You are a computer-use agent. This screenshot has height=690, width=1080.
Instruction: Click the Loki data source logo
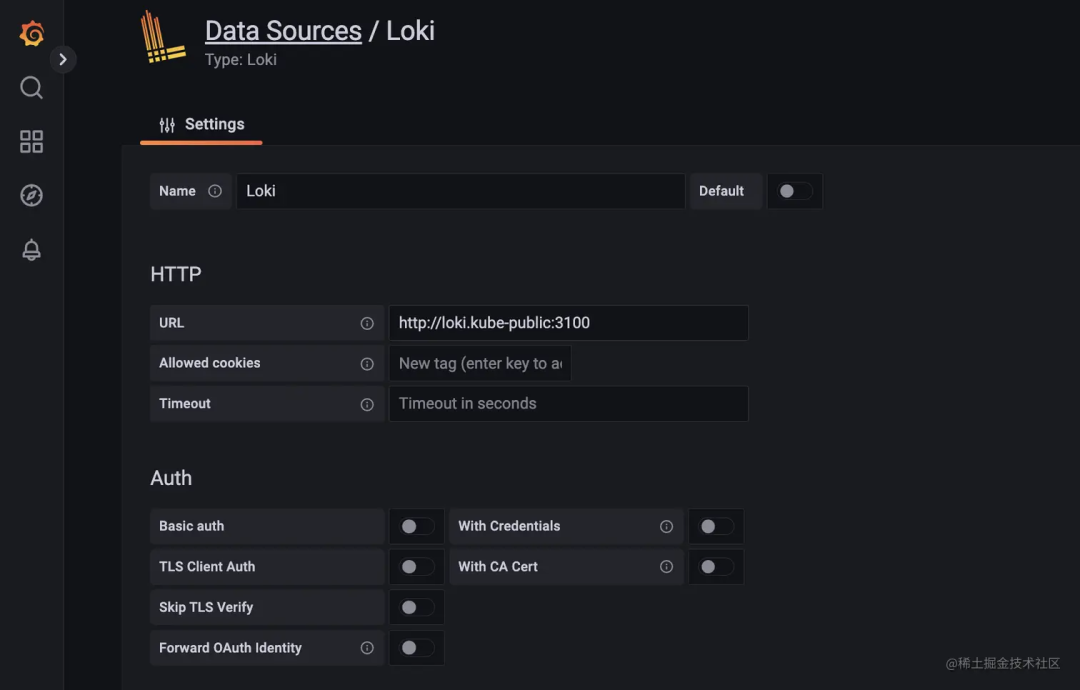coord(163,38)
